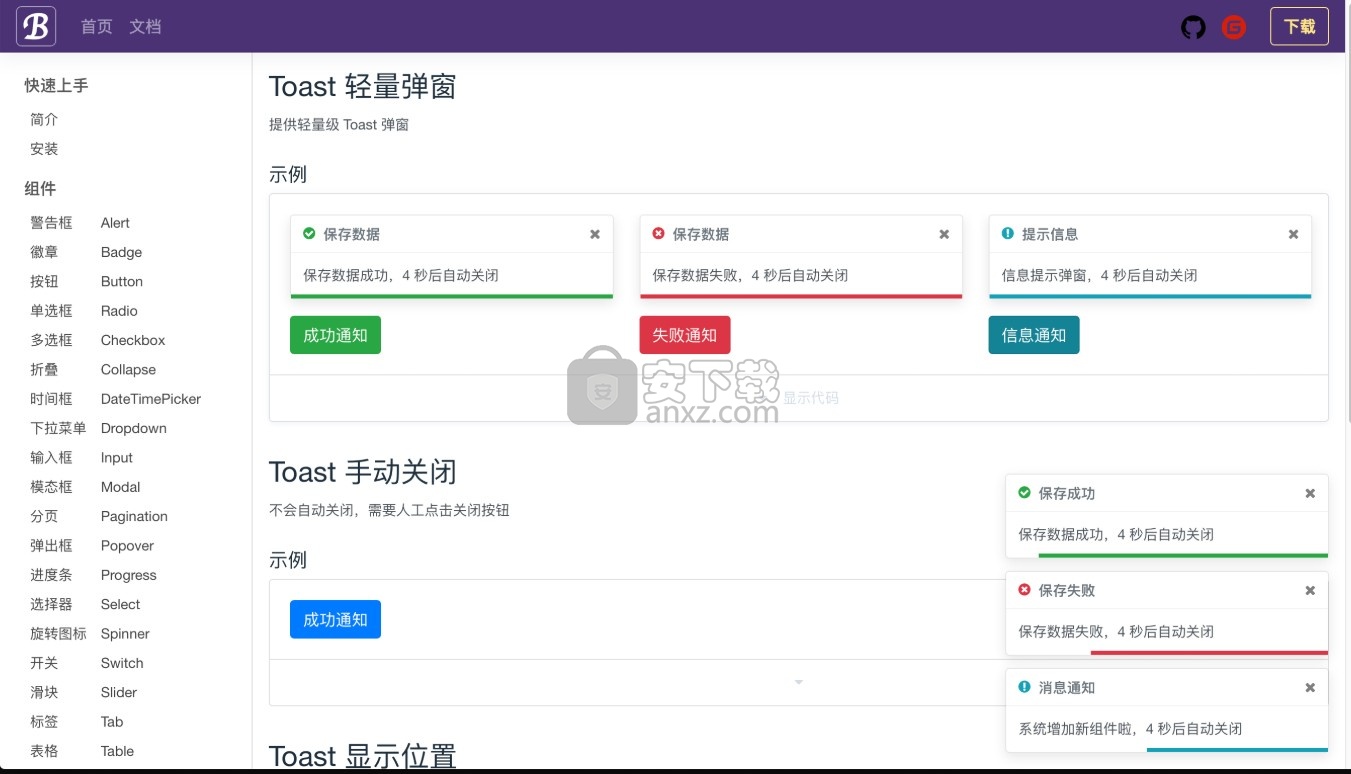Image resolution: width=1351 pixels, height=774 pixels.
Task: Click text 系统增加新组件啦，4 秒后自动关闭
Action: 1130,728
